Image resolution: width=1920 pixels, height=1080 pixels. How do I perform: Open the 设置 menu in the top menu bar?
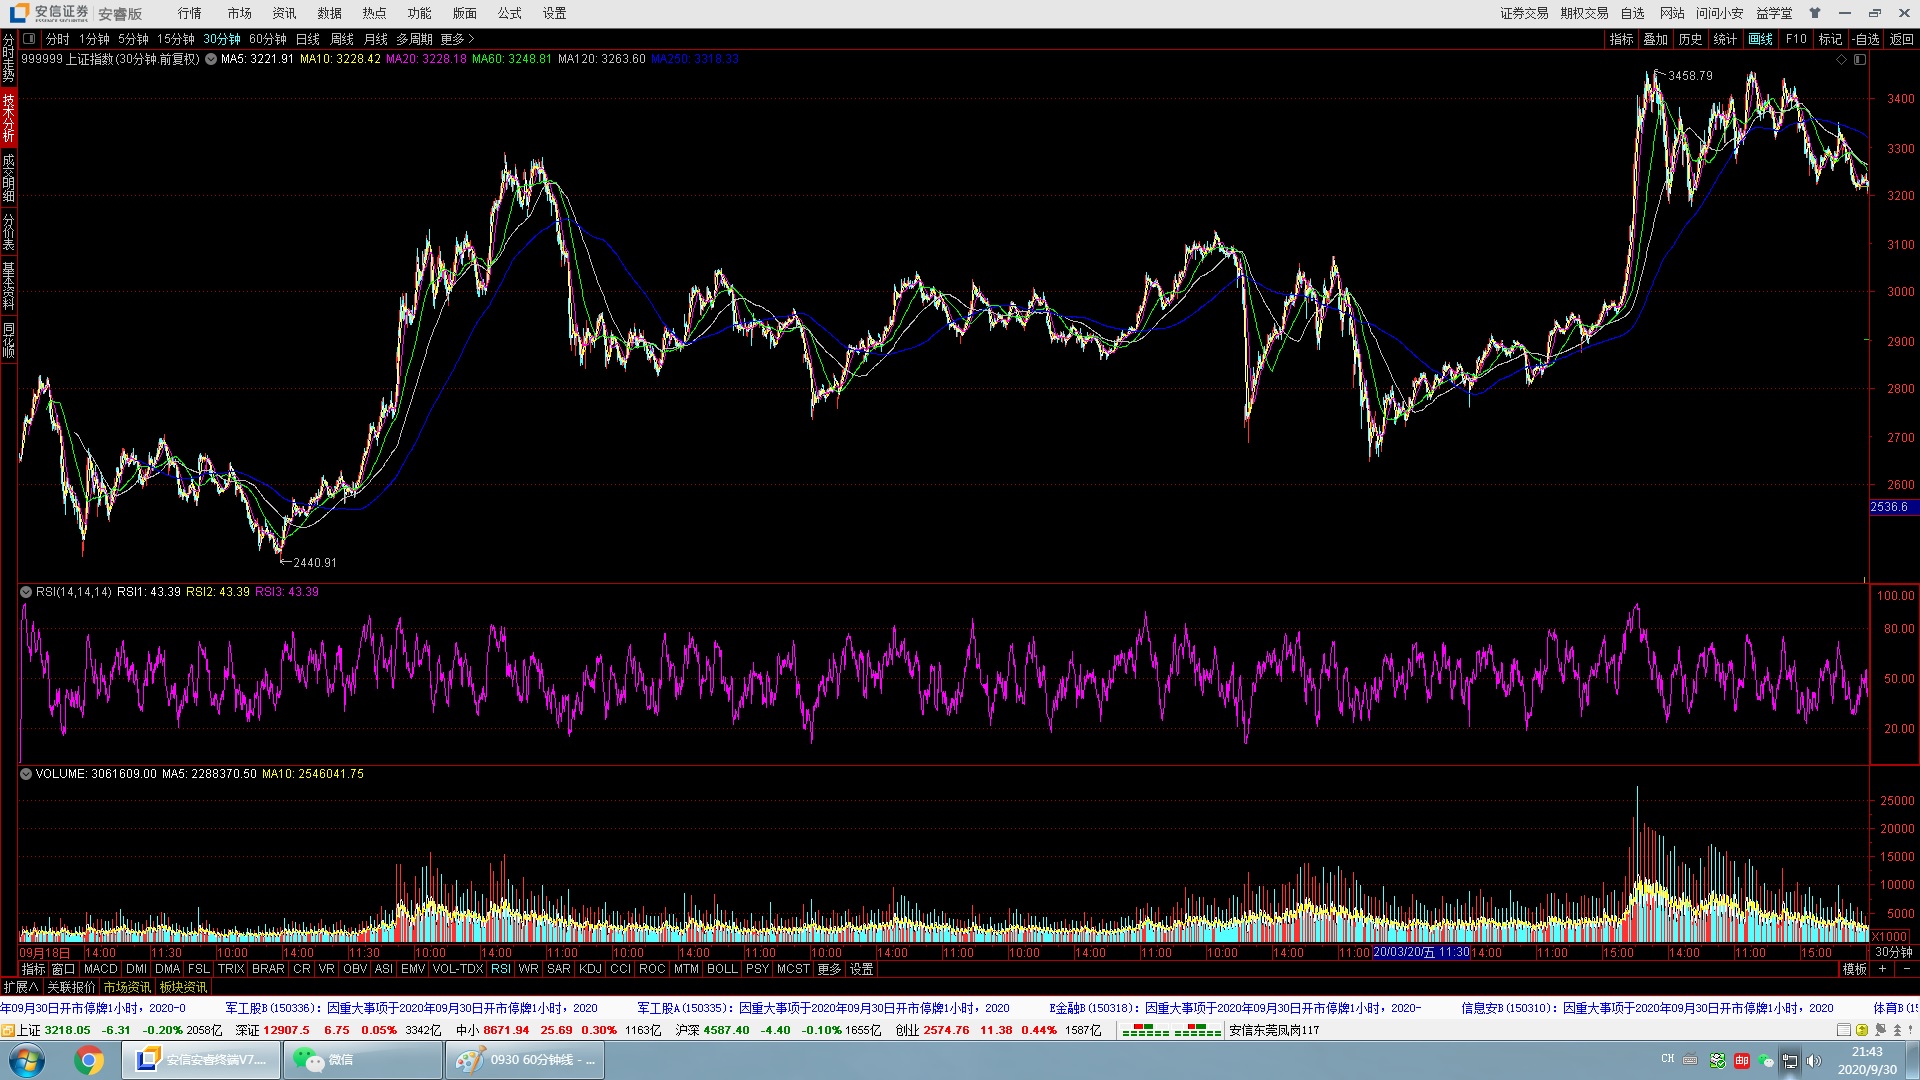pos(554,13)
